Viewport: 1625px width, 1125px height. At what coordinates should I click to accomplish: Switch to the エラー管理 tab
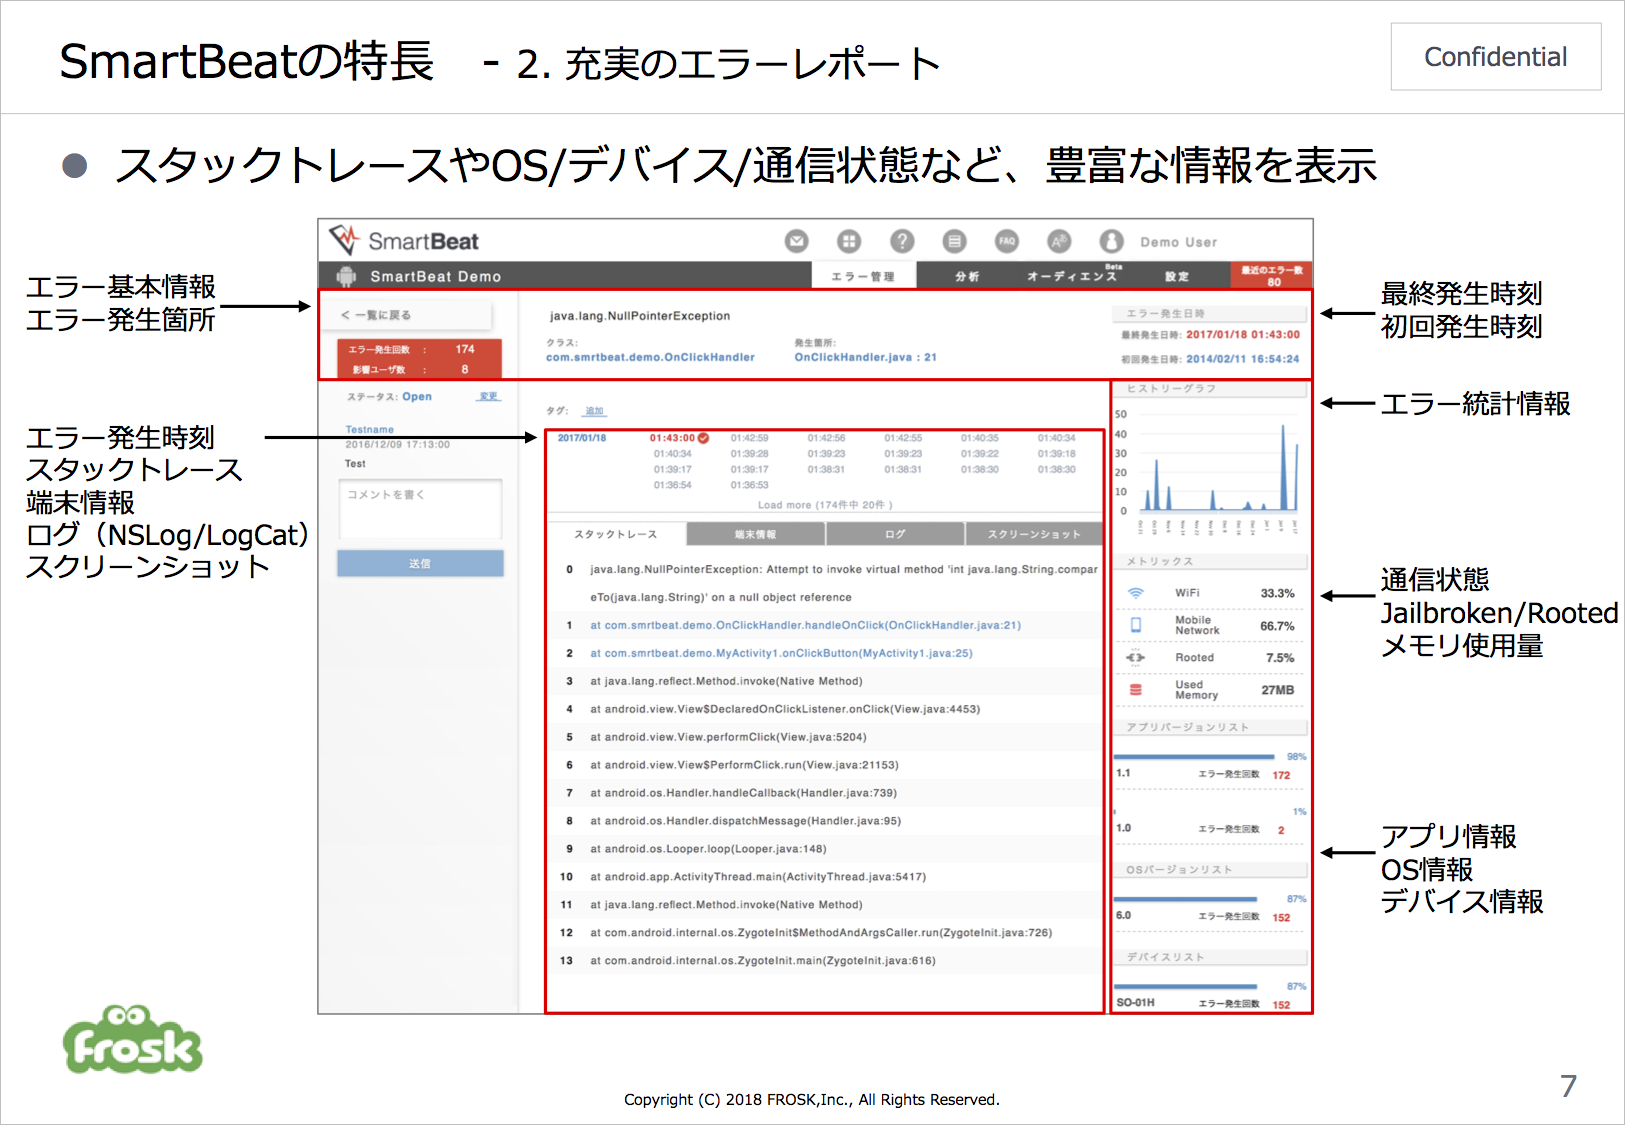pos(863,276)
